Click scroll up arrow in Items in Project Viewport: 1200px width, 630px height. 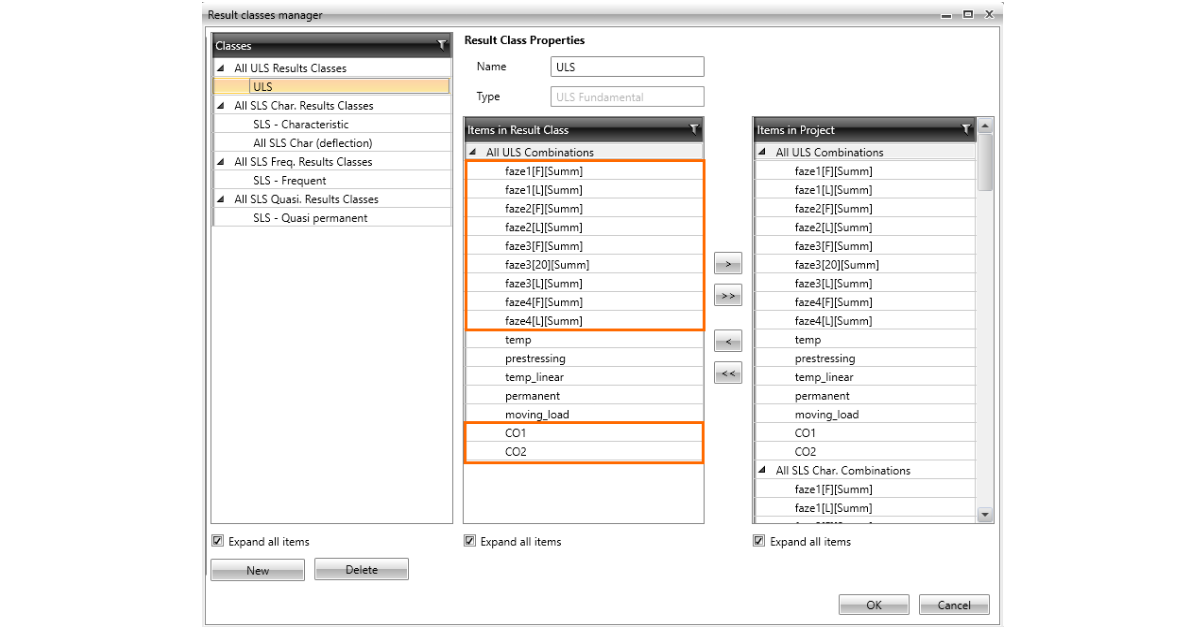coord(985,126)
